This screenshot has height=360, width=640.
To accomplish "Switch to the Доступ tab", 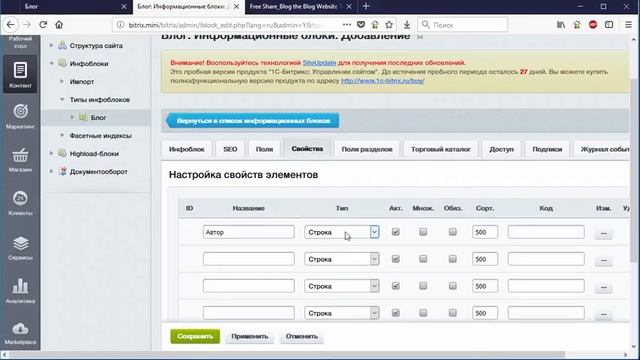I will click(501, 149).
